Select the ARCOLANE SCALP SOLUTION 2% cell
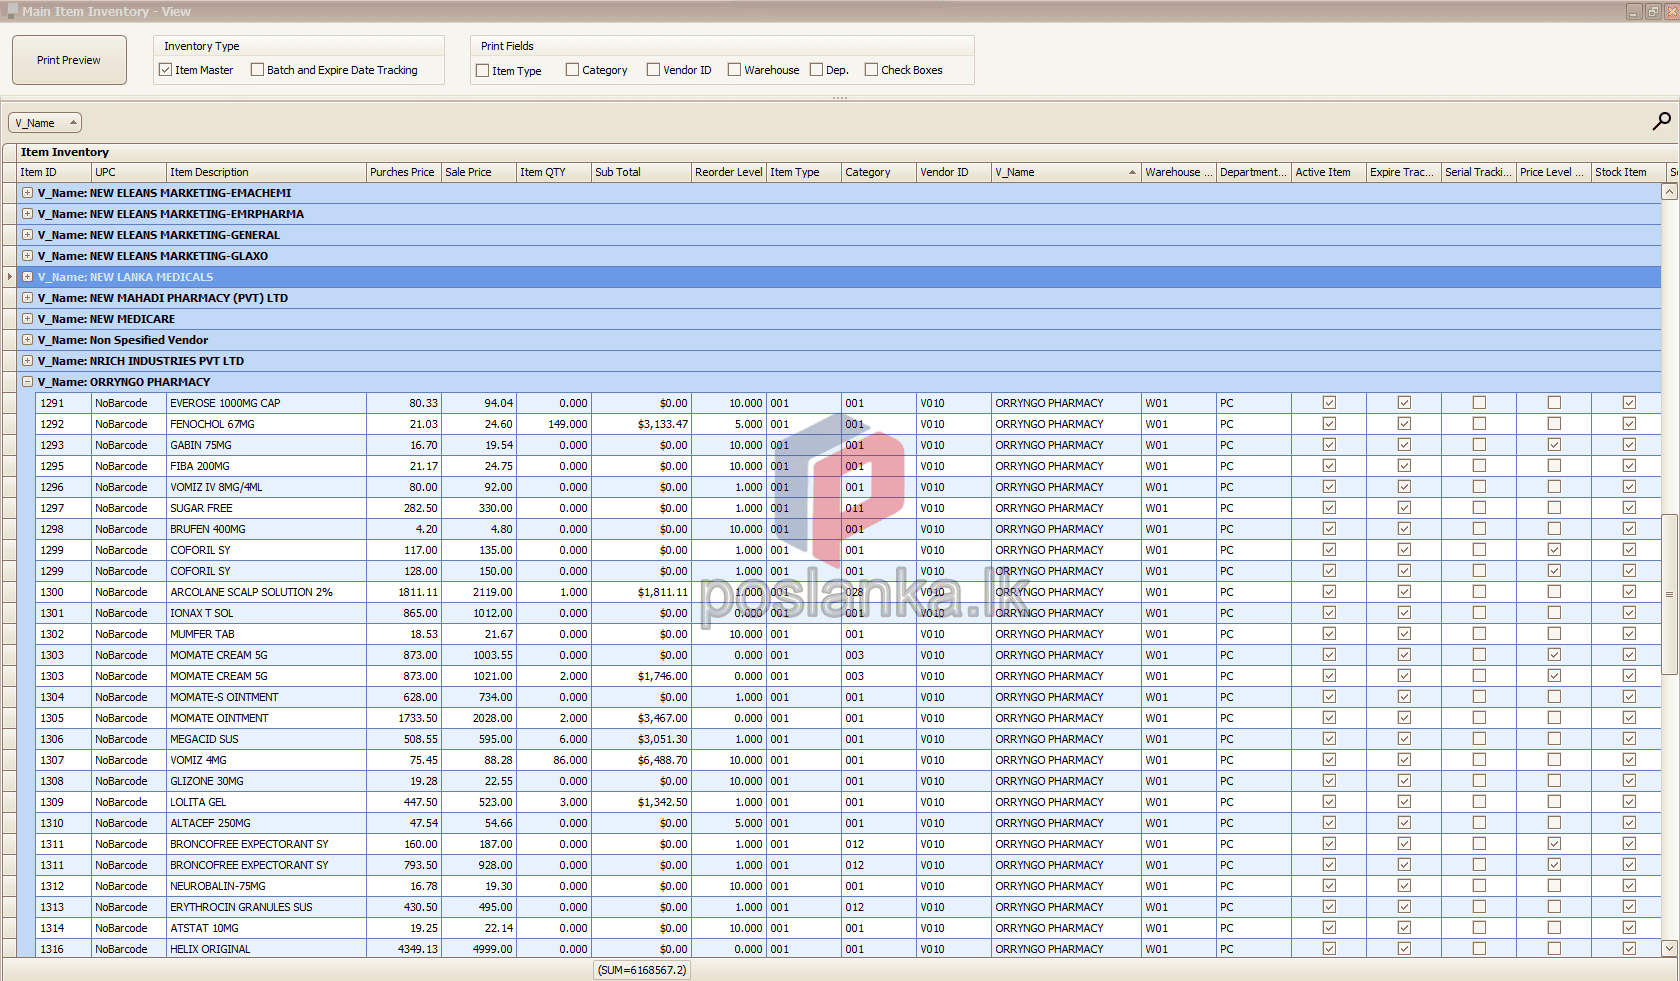Screen dimensions: 1680x981 (266, 592)
